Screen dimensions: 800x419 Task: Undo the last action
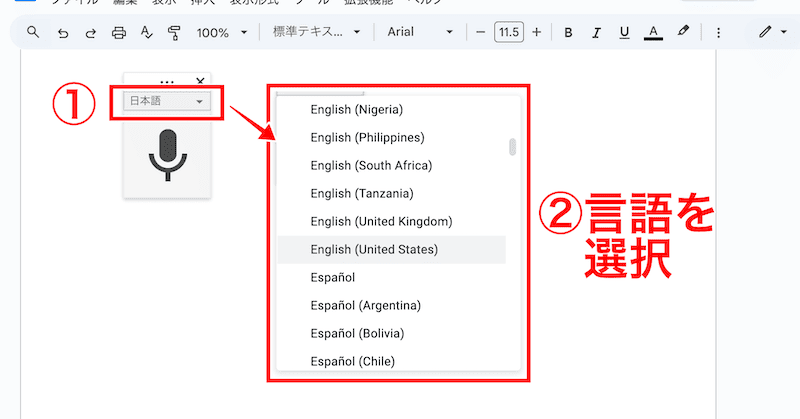pyautogui.click(x=62, y=32)
